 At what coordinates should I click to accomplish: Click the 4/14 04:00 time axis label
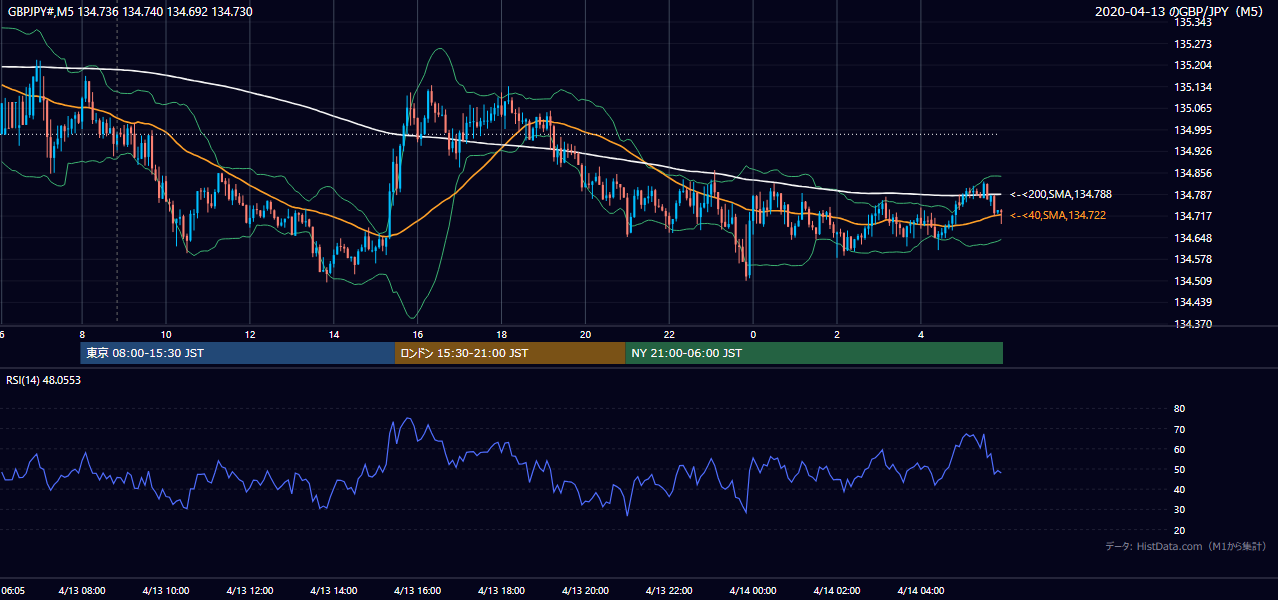click(921, 591)
